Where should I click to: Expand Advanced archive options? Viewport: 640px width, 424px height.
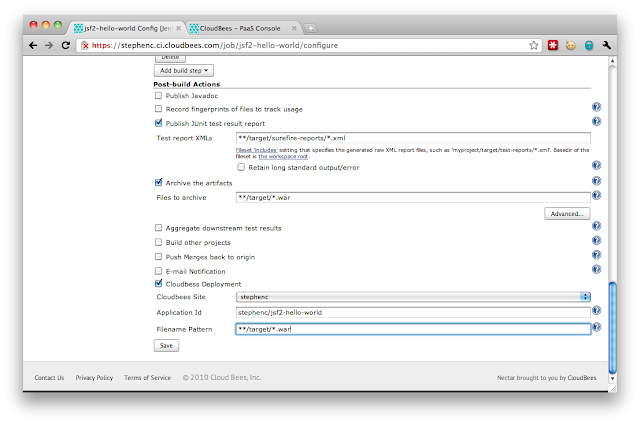(566, 213)
